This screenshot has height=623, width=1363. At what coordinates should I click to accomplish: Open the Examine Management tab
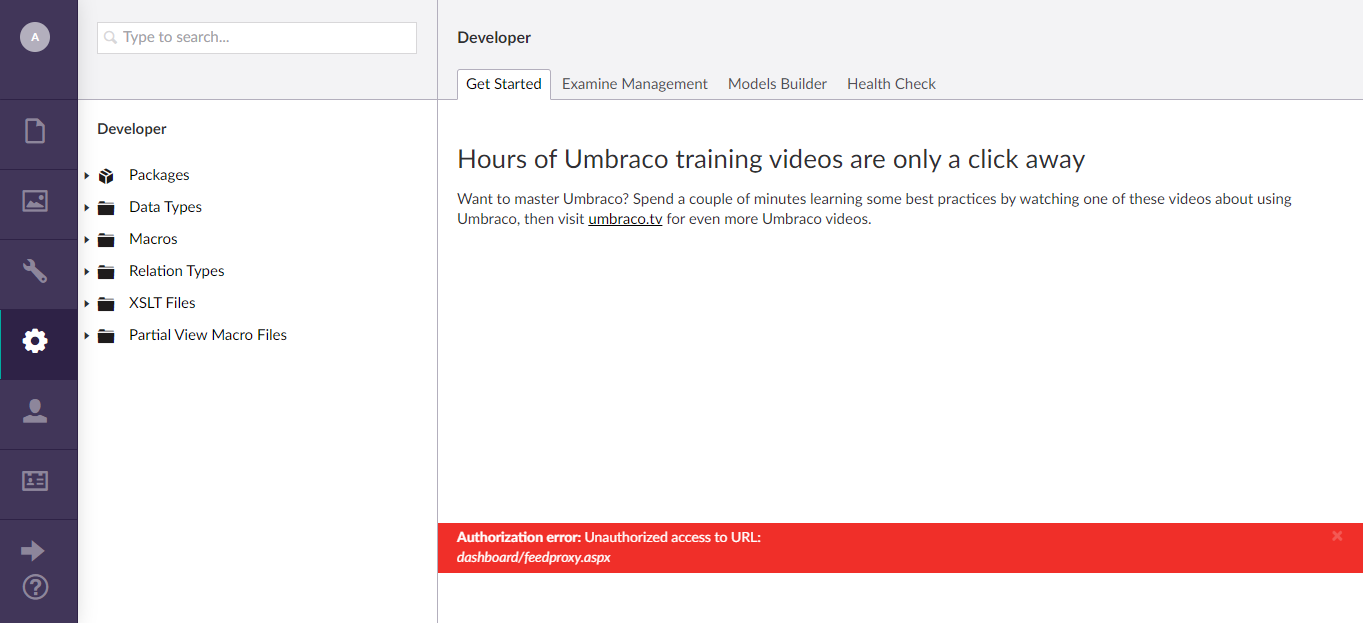(635, 84)
